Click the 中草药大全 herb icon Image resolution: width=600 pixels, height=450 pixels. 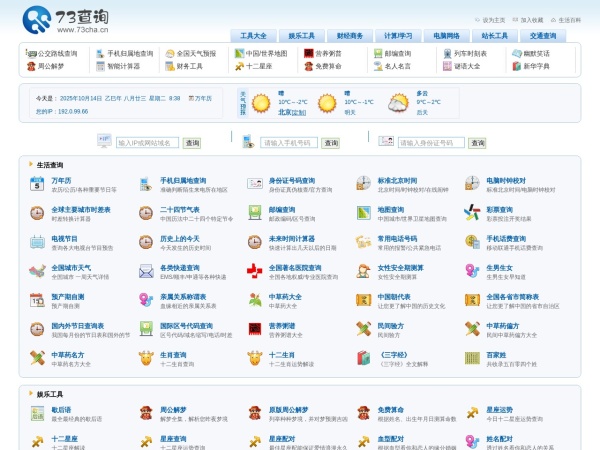pyautogui.click(x=254, y=300)
